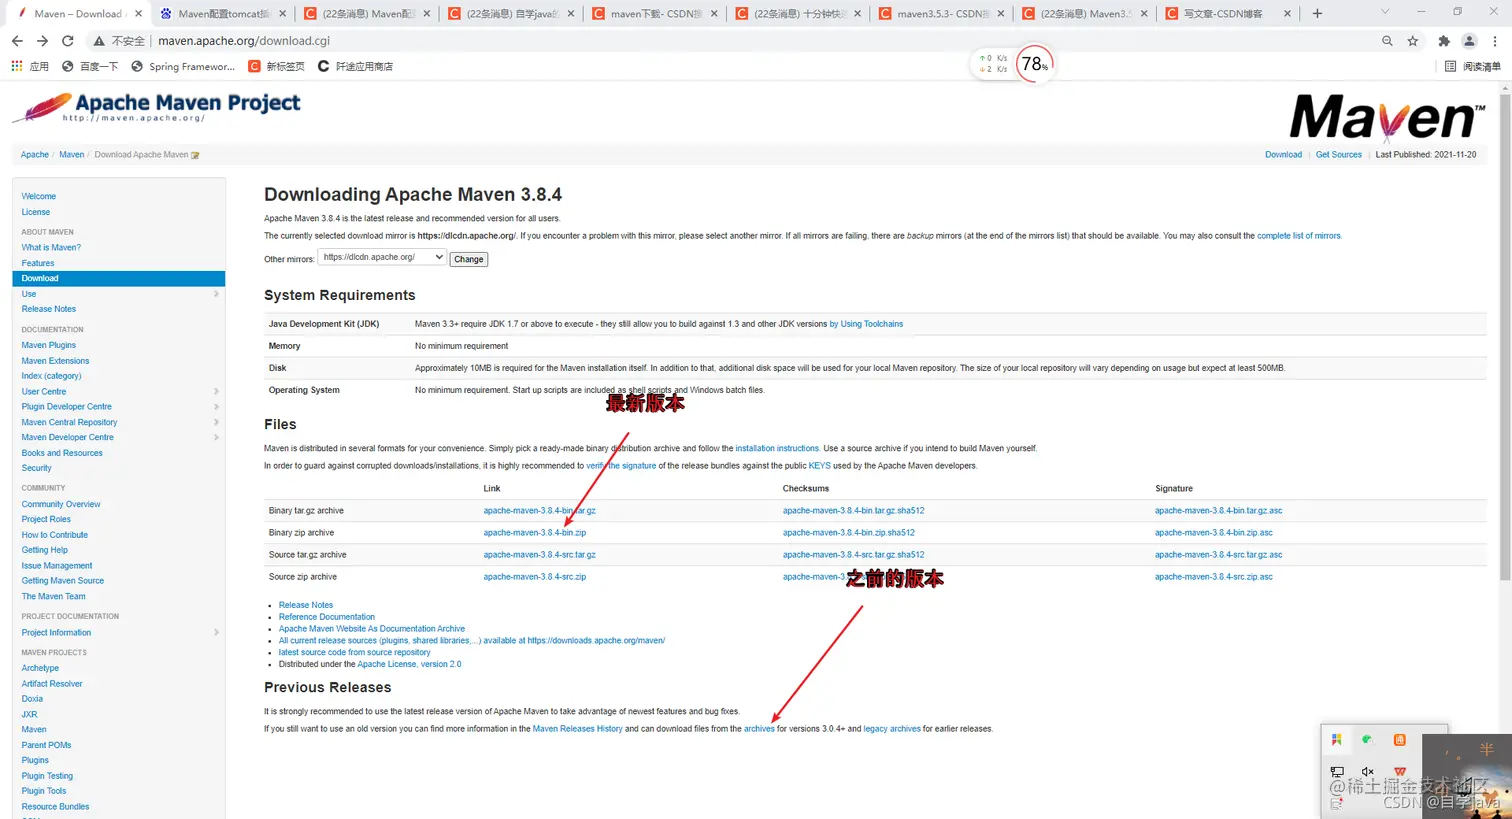This screenshot has width=1512, height=819.
Task: Click the Apache Maven Project feather logo
Action: (x=156, y=107)
